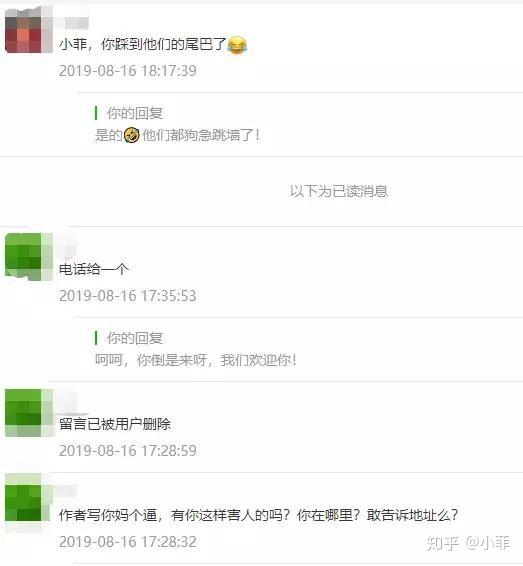Click the reply '呵呵，你倒是来呀，我们欢迎你!'
This screenshot has height=566, width=523.
pos(196,360)
